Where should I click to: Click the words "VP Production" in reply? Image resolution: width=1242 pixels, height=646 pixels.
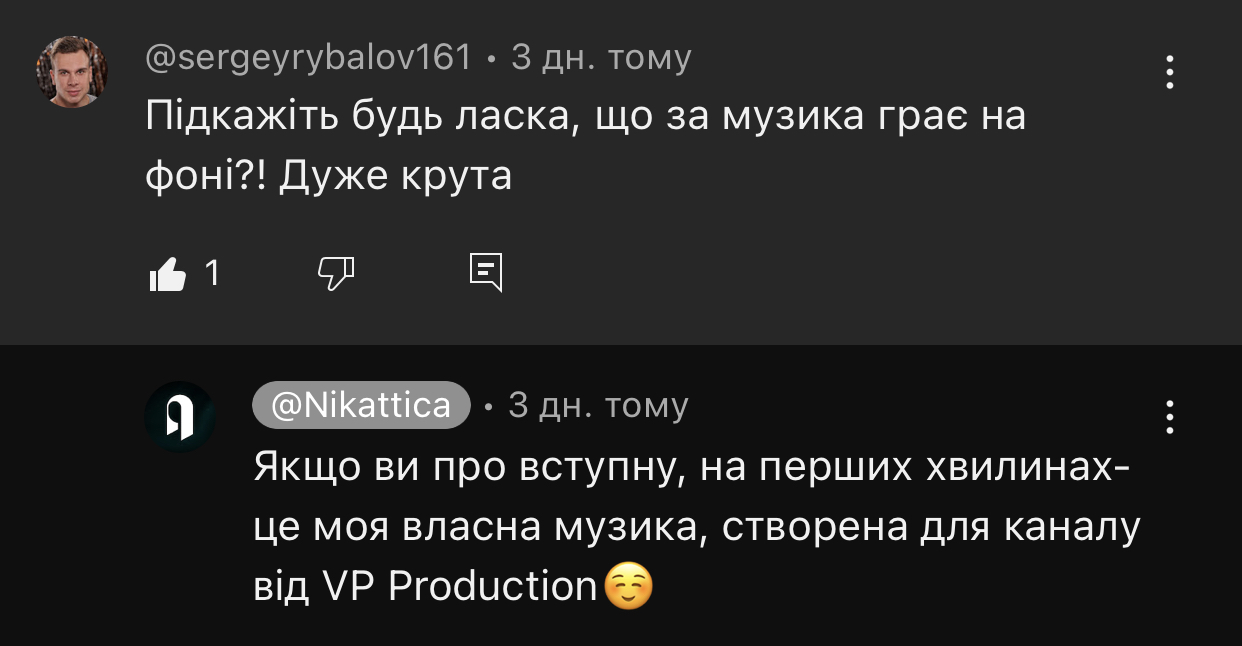pos(460,587)
